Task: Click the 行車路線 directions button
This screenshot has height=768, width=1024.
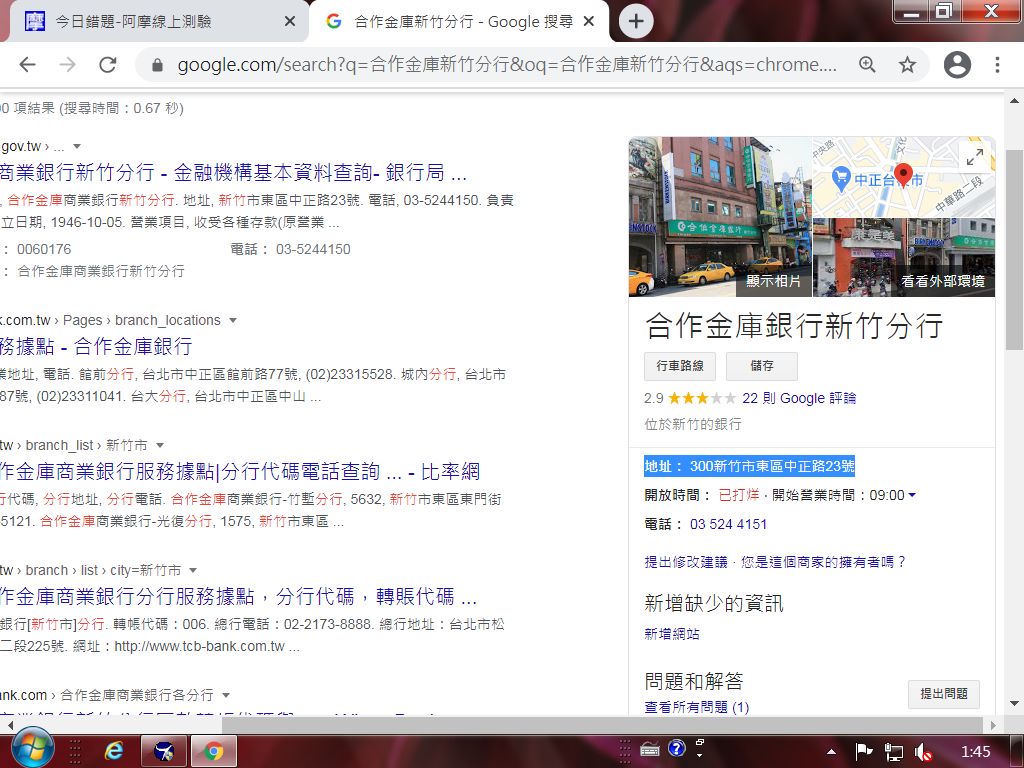Action: coord(680,366)
